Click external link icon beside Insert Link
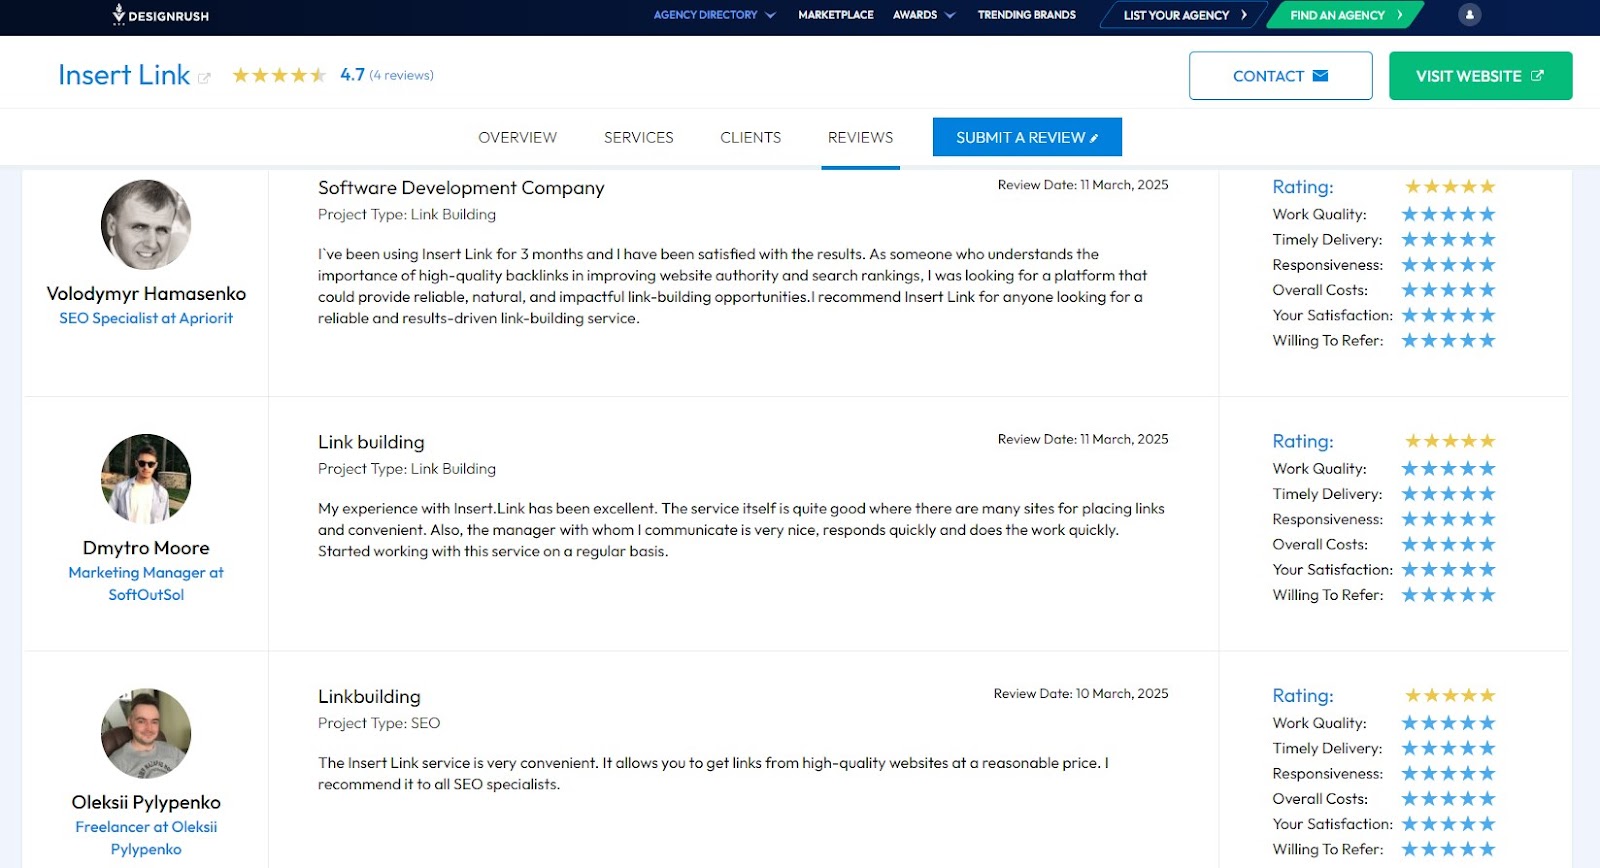This screenshot has width=1600, height=868. point(204,78)
